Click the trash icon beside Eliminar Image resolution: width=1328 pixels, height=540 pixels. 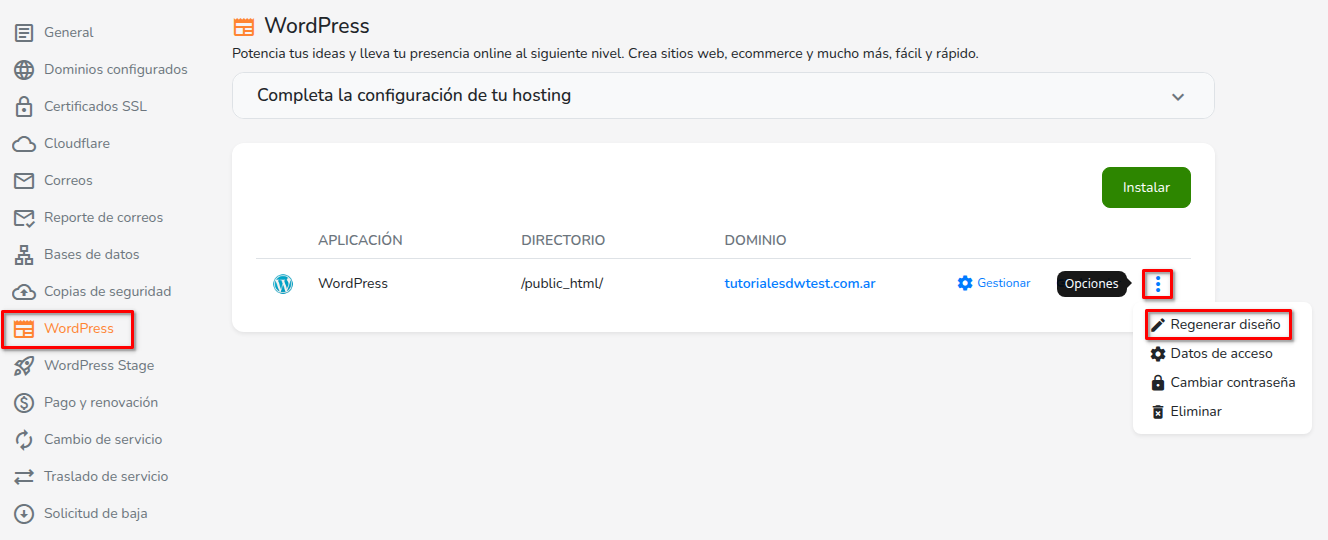pyautogui.click(x=1158, y=412)
